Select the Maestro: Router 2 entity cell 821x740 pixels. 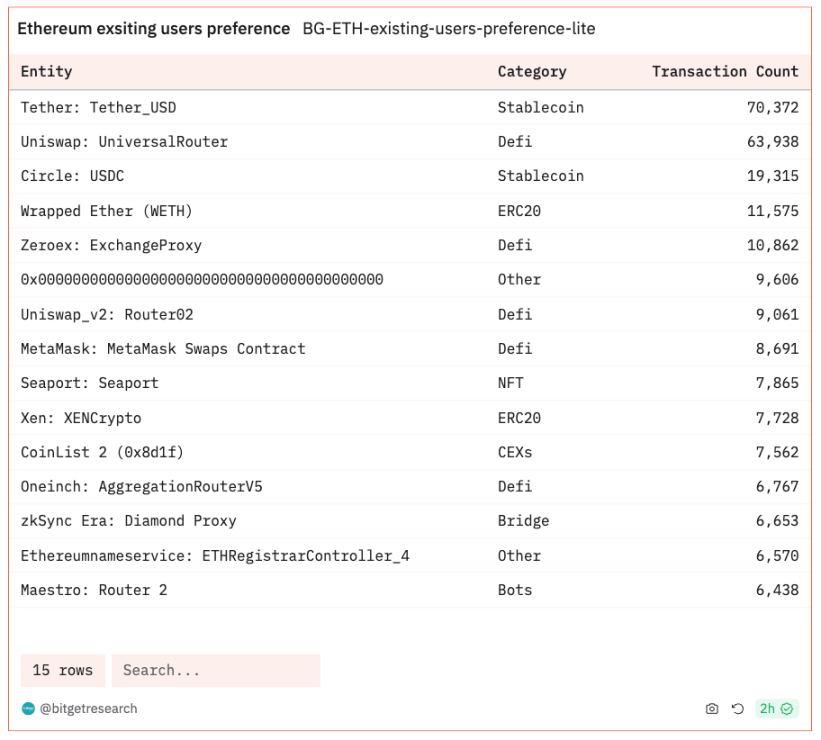coord(94,590)
